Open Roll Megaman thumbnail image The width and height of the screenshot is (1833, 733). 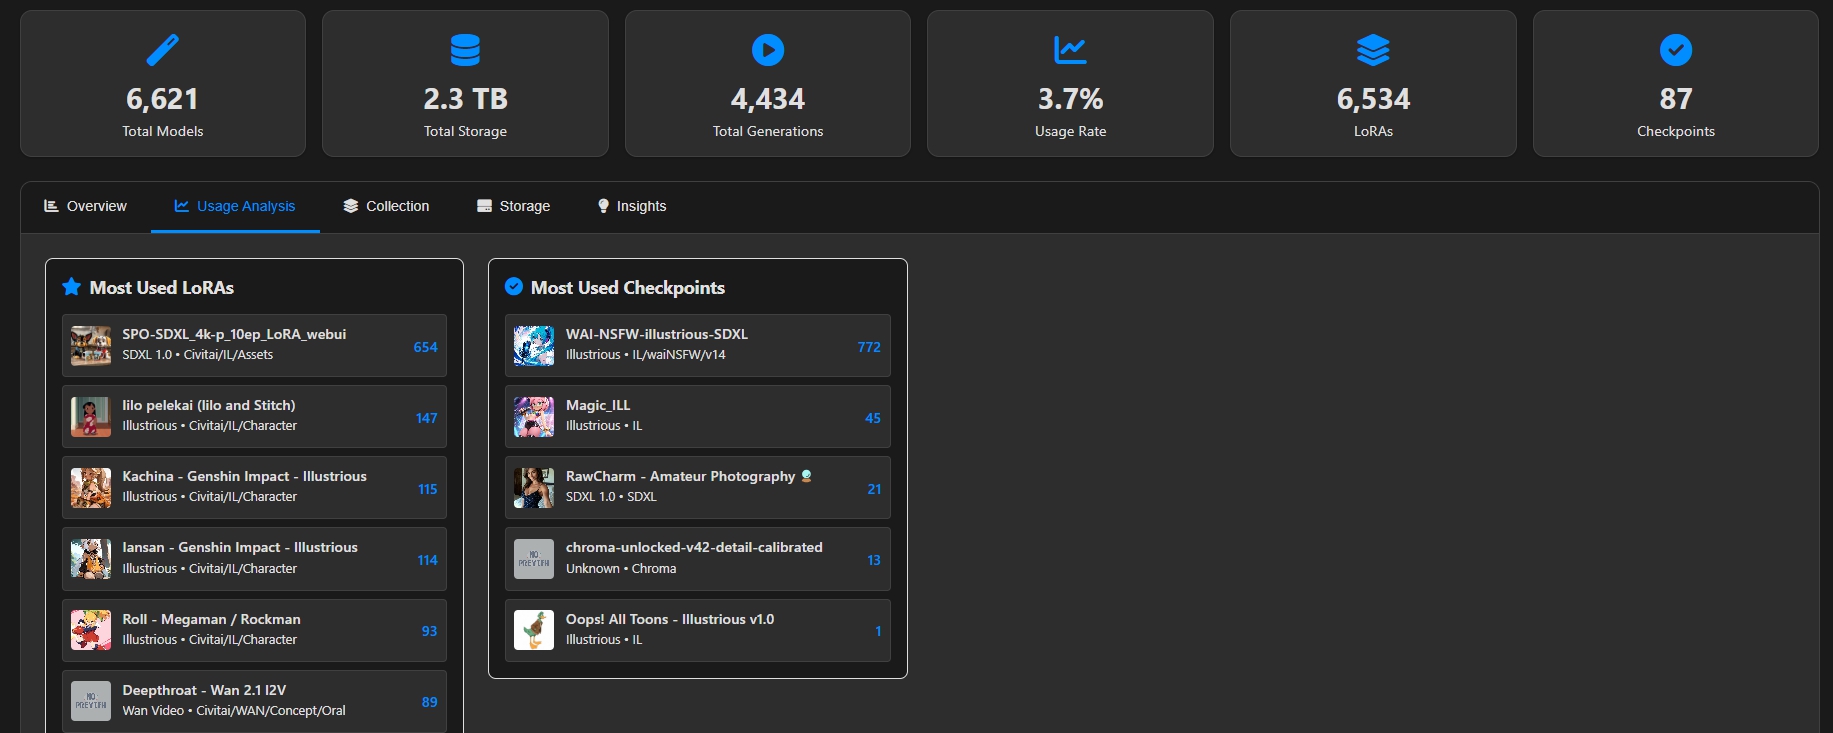click(x=91, y=631)
